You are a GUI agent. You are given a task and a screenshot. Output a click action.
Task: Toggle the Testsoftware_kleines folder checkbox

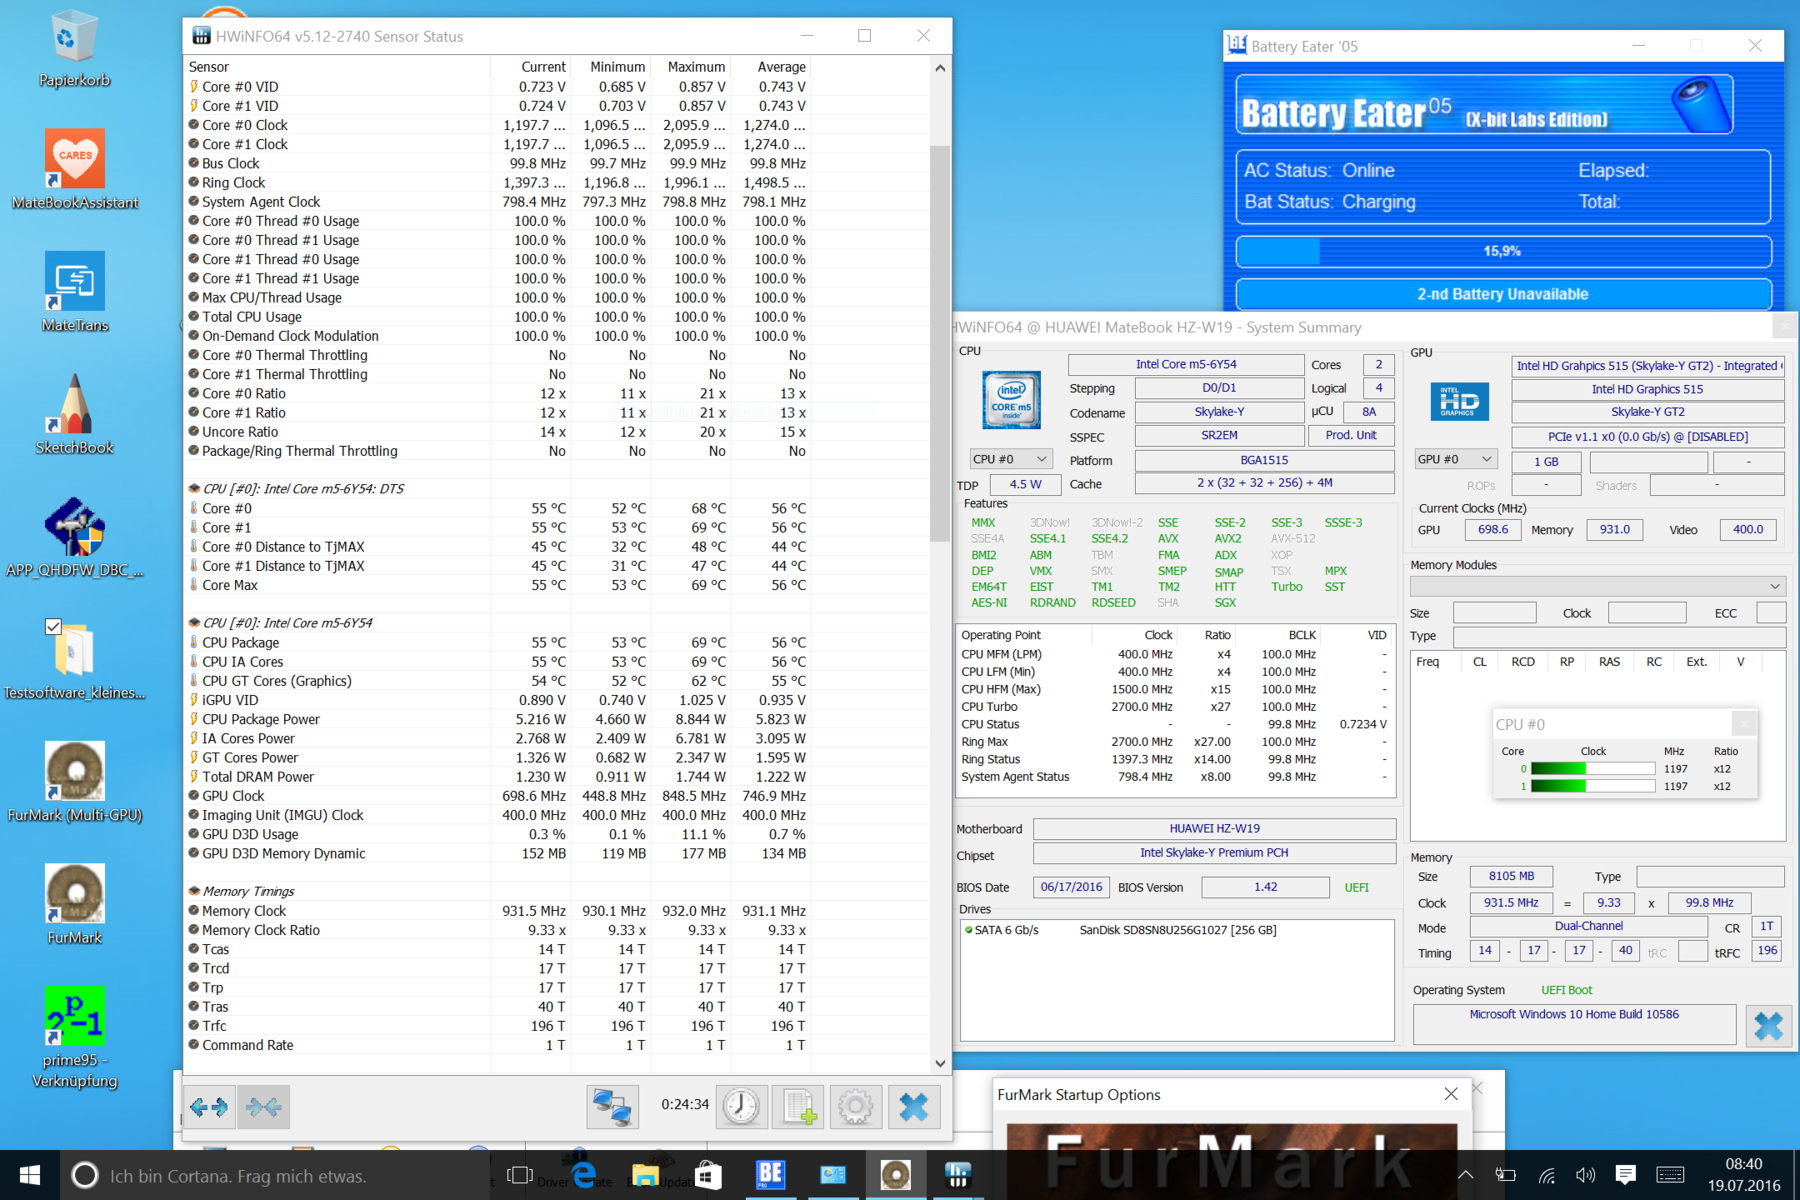point(54,627)
